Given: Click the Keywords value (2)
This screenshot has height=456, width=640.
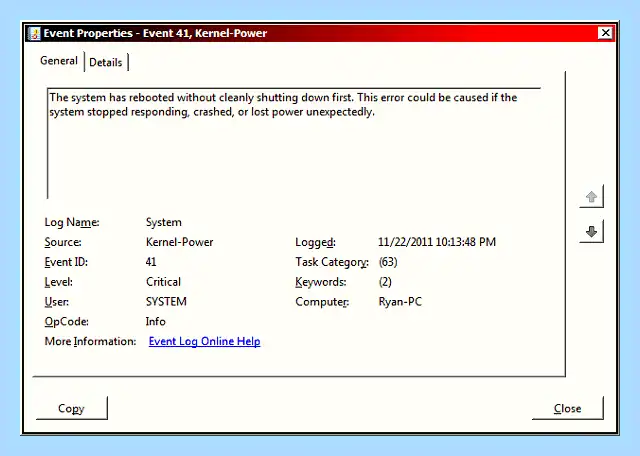Looking at the screenshot, I should click(x=385, y=282).
